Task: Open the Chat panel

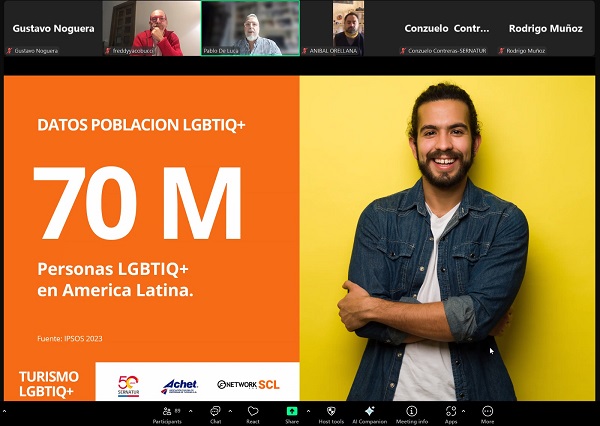Action: (x=215, y=412)
